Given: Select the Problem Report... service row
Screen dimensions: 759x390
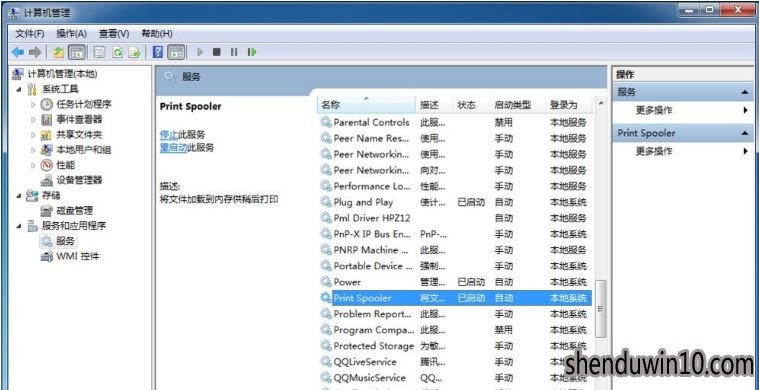Looking at the screenshot, I should [x=456, y=314].
